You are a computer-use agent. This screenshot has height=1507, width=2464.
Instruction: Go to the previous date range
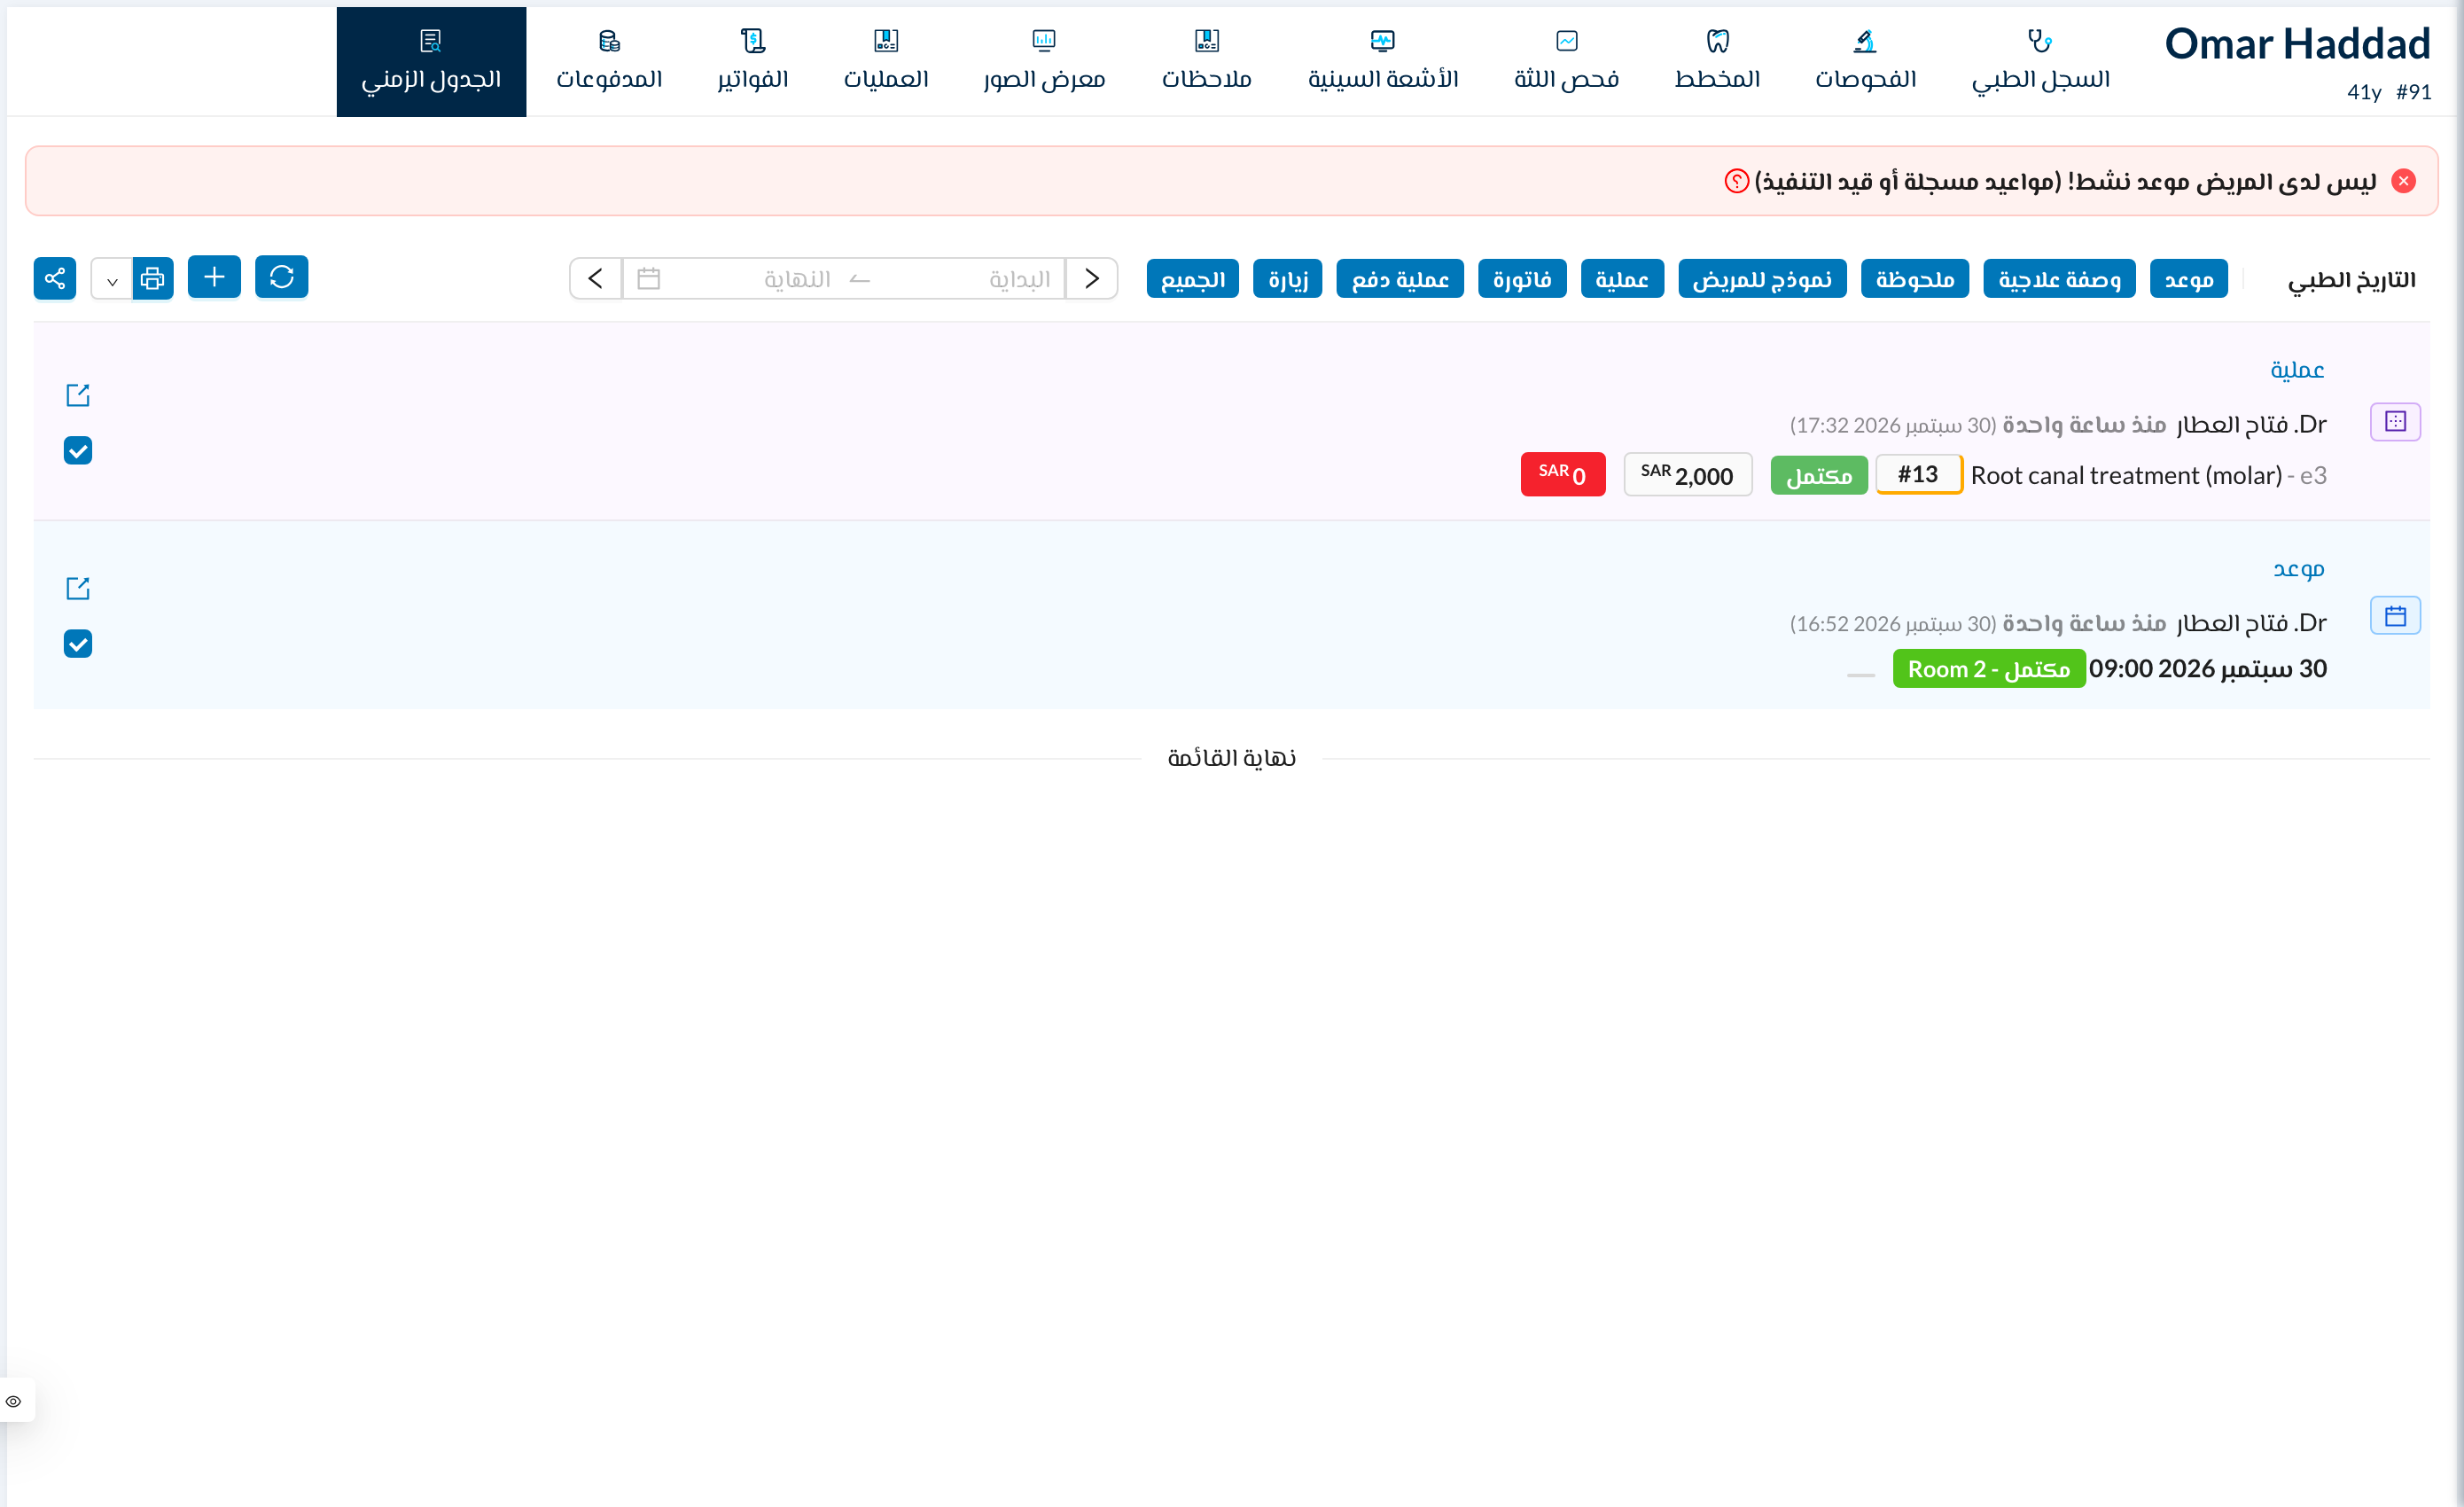coord(1092,279)
